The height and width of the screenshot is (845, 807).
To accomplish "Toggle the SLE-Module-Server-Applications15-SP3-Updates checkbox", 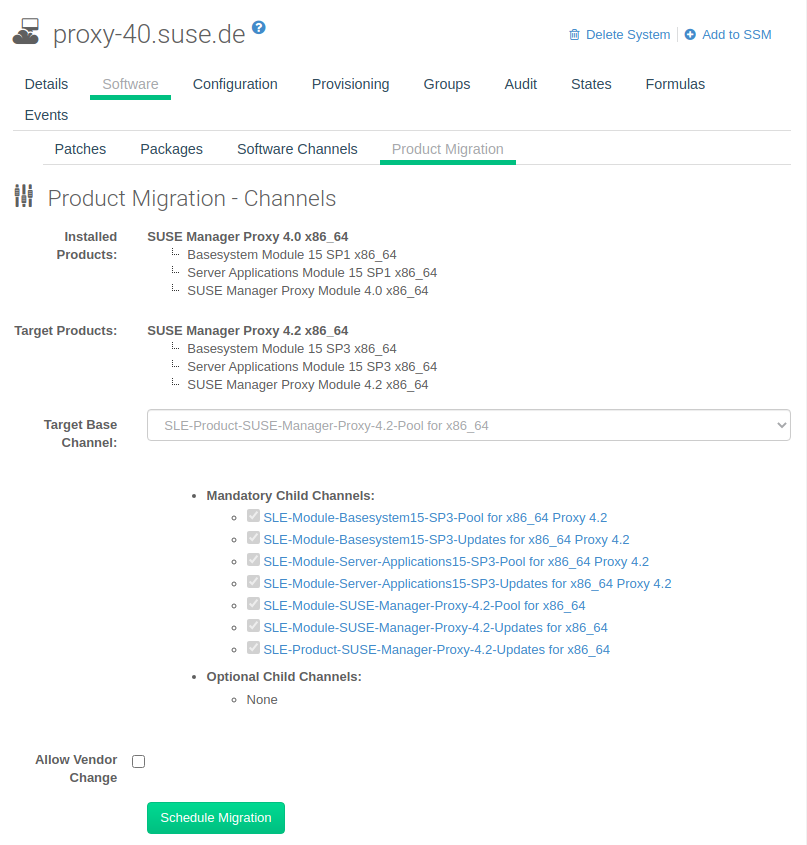I will tap(253, 581).
